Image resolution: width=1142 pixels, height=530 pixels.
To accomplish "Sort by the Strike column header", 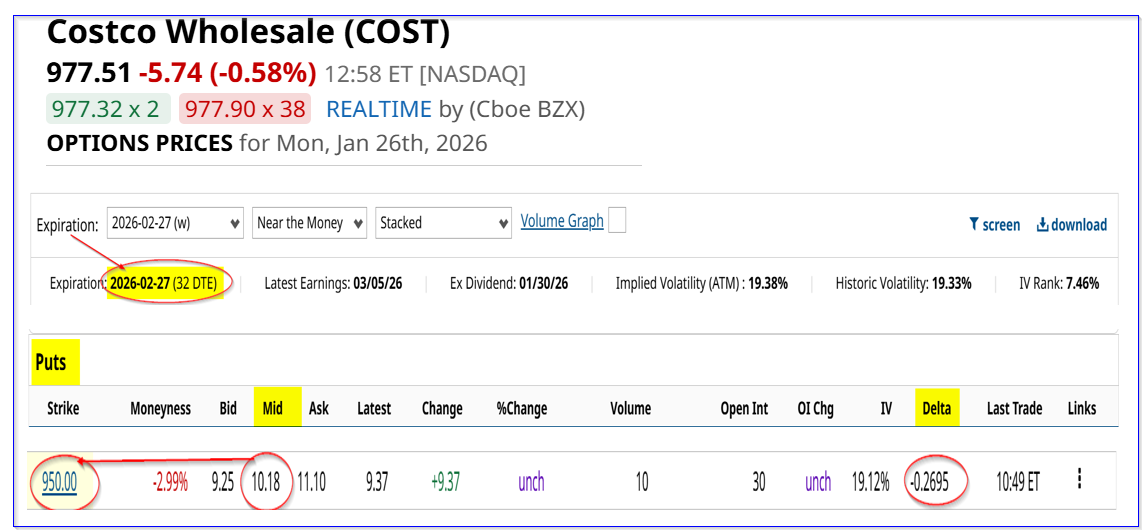I will (x=63, y=408).
